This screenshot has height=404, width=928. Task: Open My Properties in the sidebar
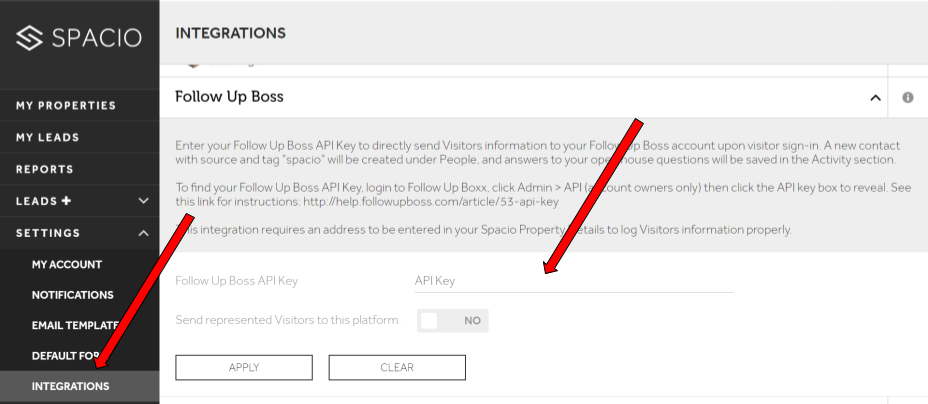pos(79,105)
